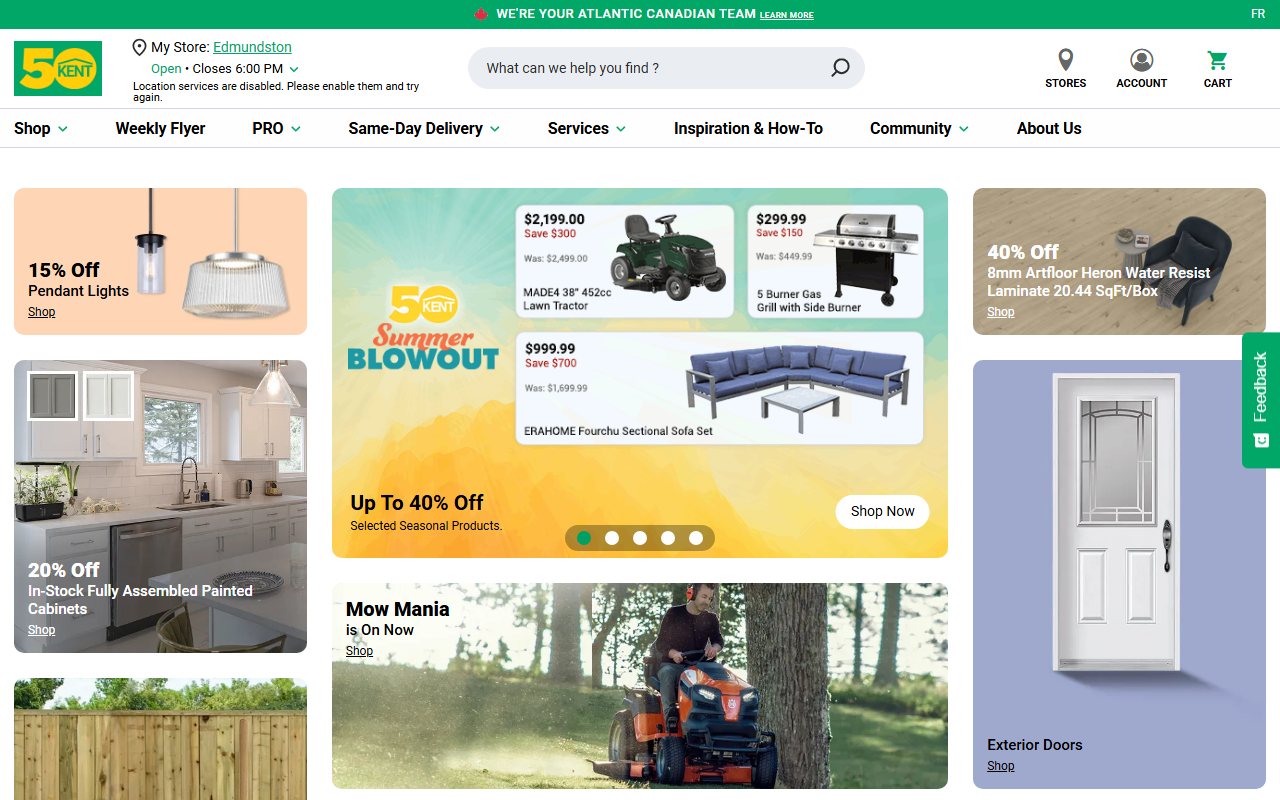
Task: Click the search magnifier icon
Action: (840, 68)
